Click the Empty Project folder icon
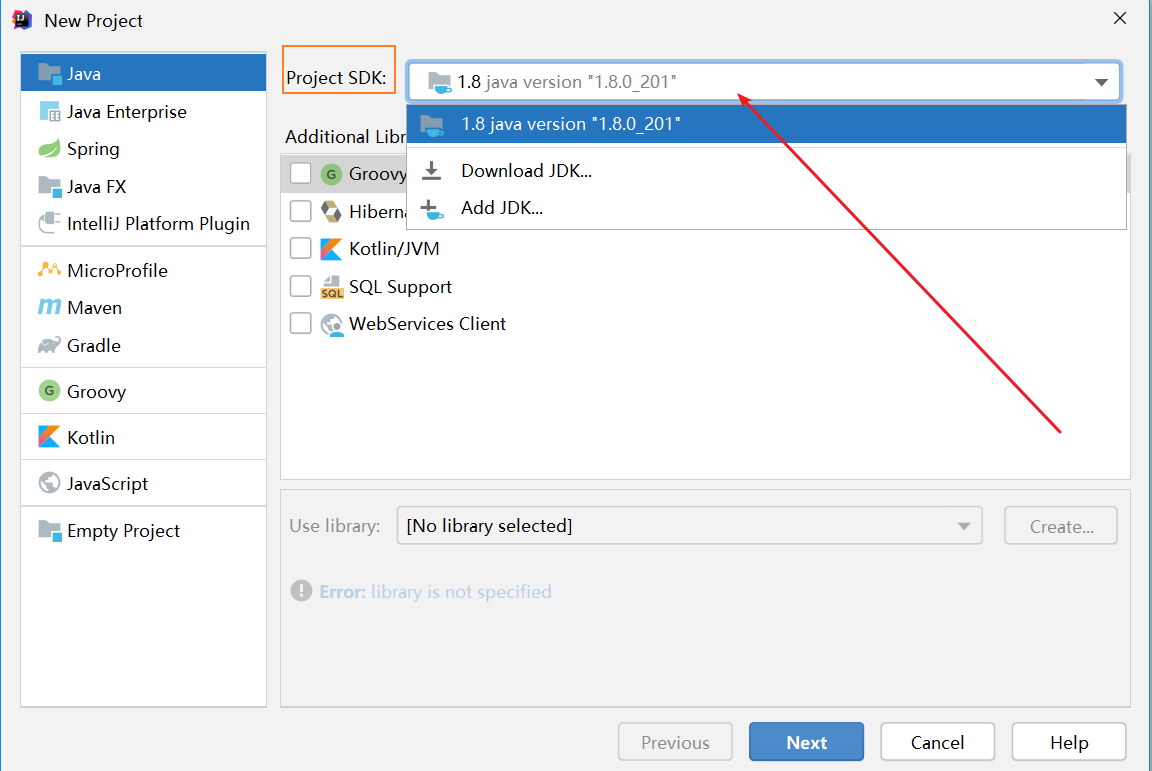The width and height of the screenshot is (1152, 771). [x=49, y=530]
